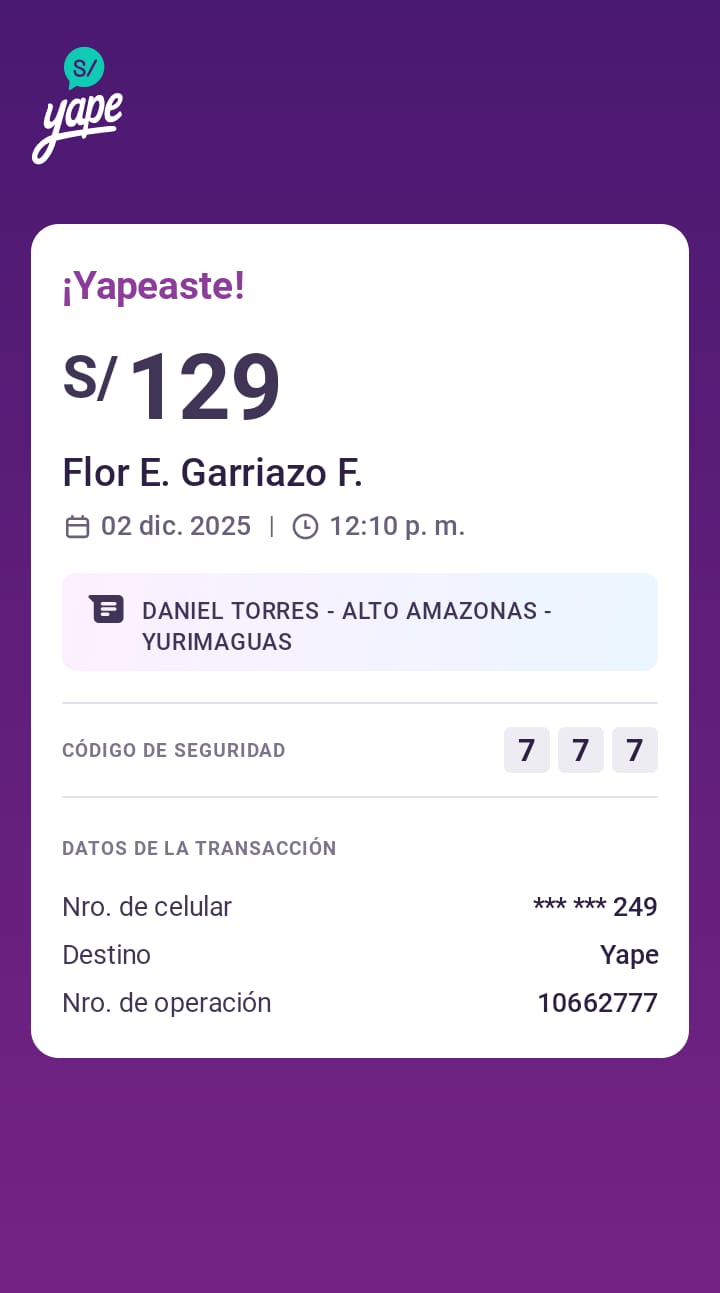
Task: Select the last security code digit box
Action: tap(635, 750)
